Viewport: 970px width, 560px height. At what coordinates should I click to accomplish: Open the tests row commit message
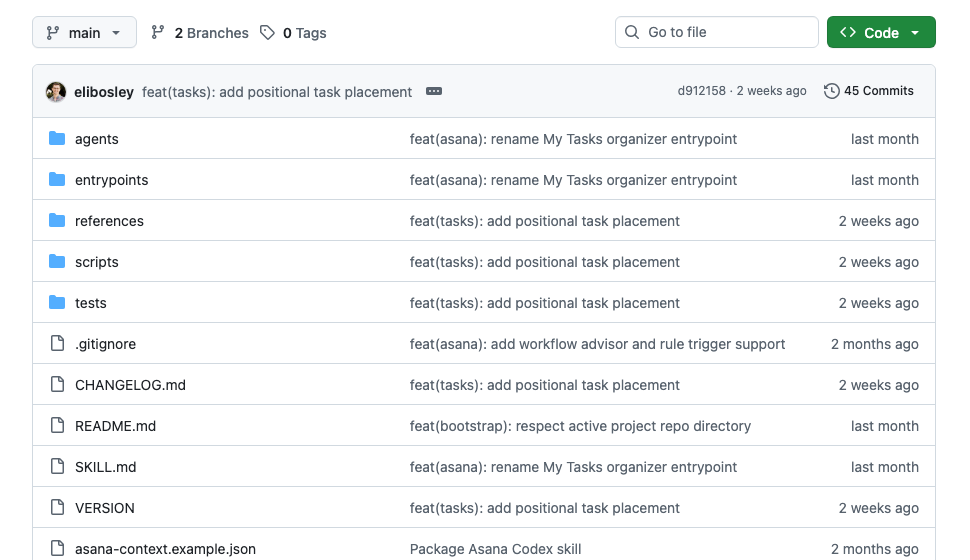point(544,303)
